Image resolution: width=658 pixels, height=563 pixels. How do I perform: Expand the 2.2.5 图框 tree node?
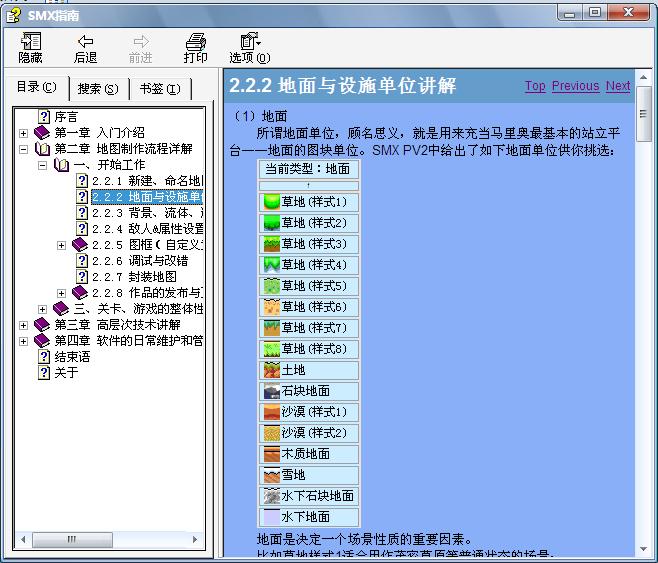[61, 245]
